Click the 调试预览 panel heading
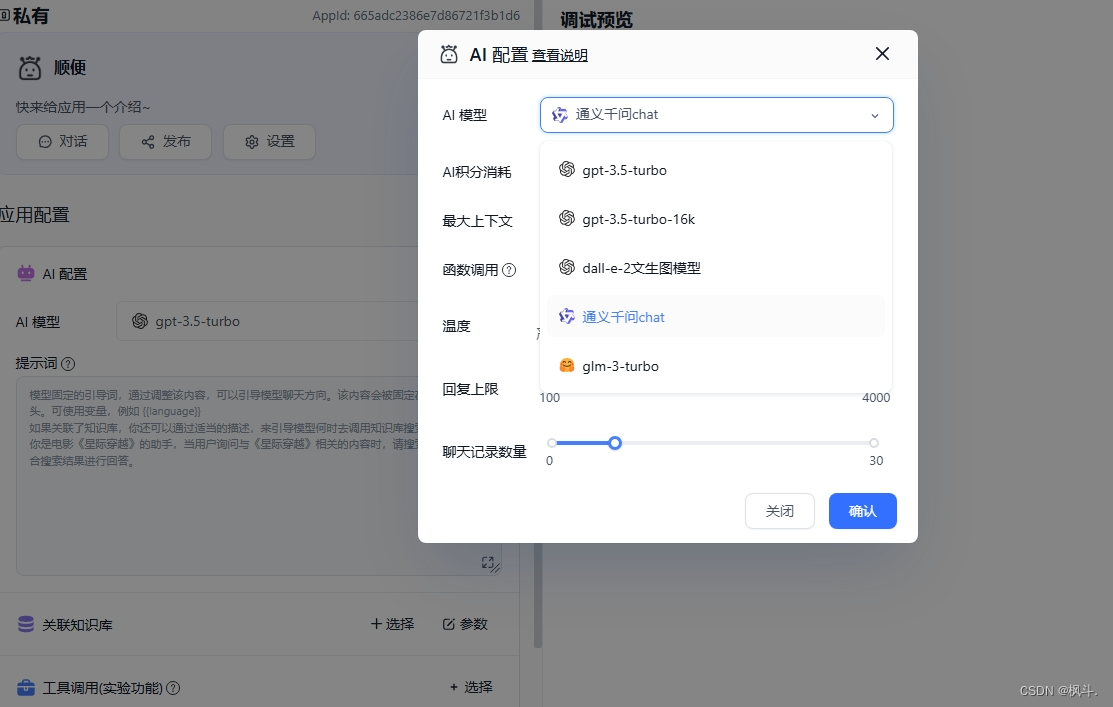Image resolution: width=1113 pixels, height=707 pixels. click(596, 19)
